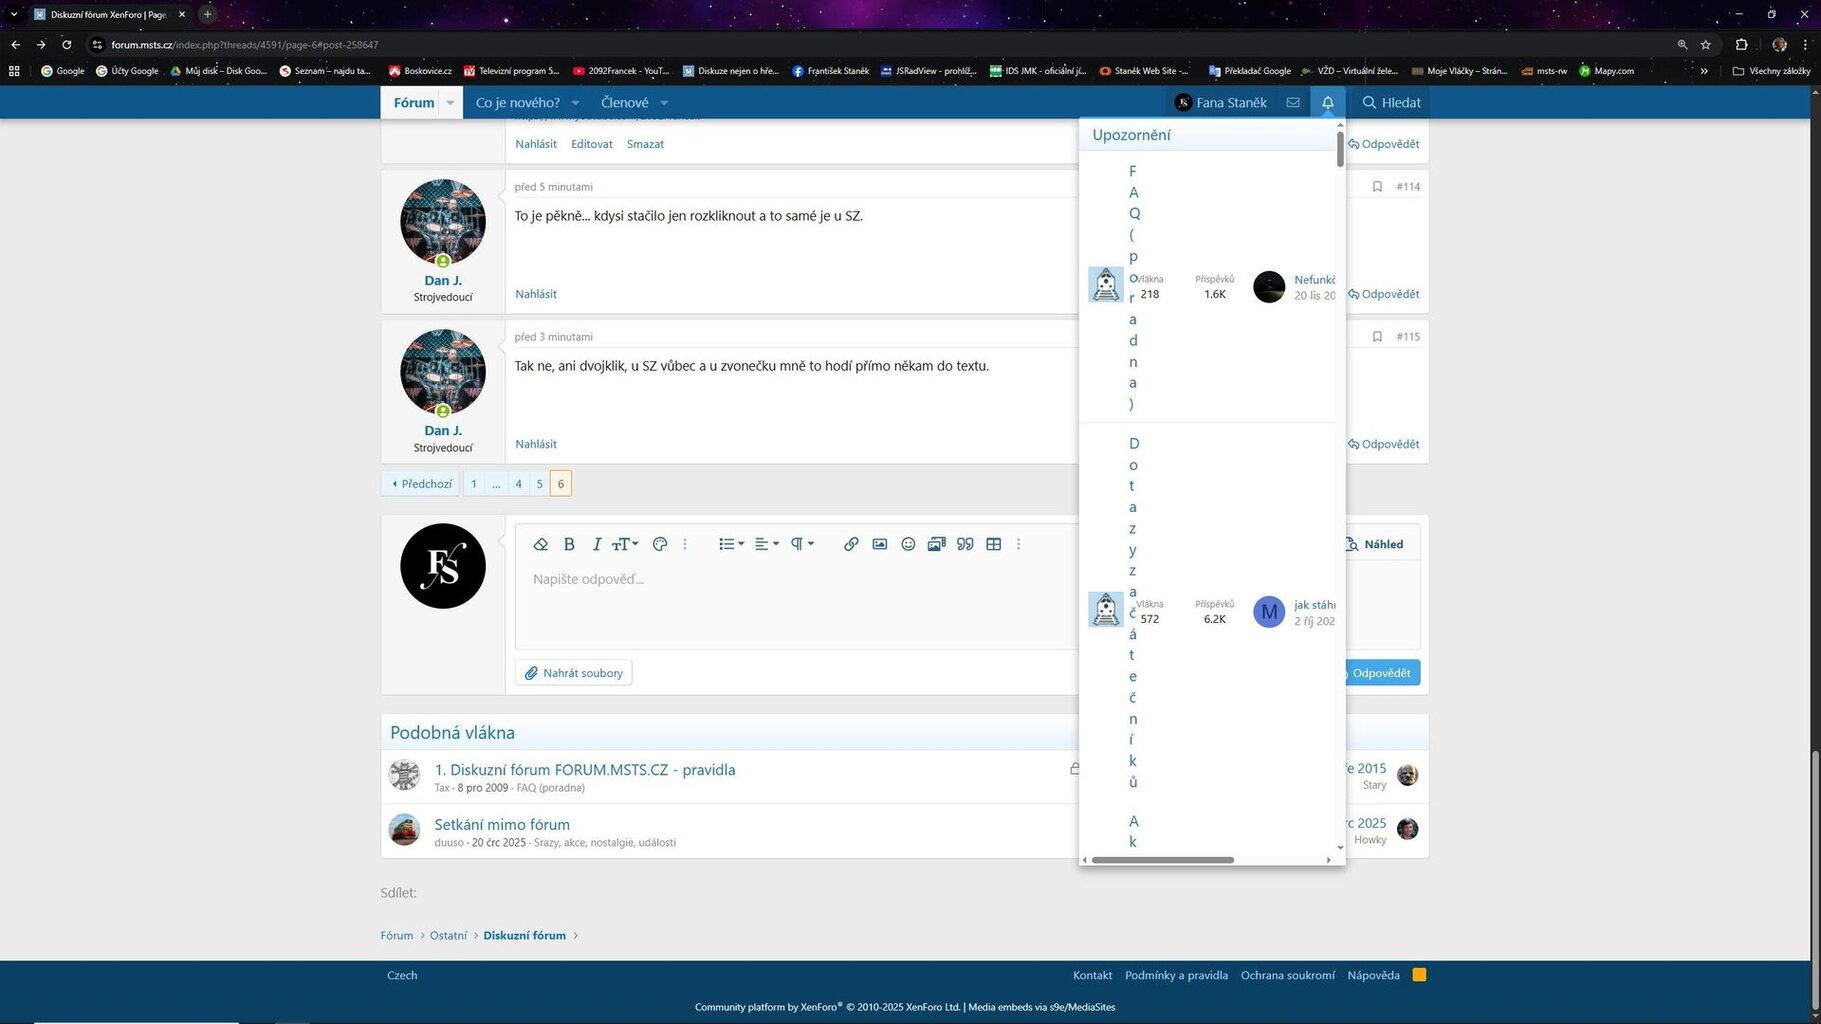Expand the font size dropdown
Screen dimensions: 1821x1024
tap(625, 544)
